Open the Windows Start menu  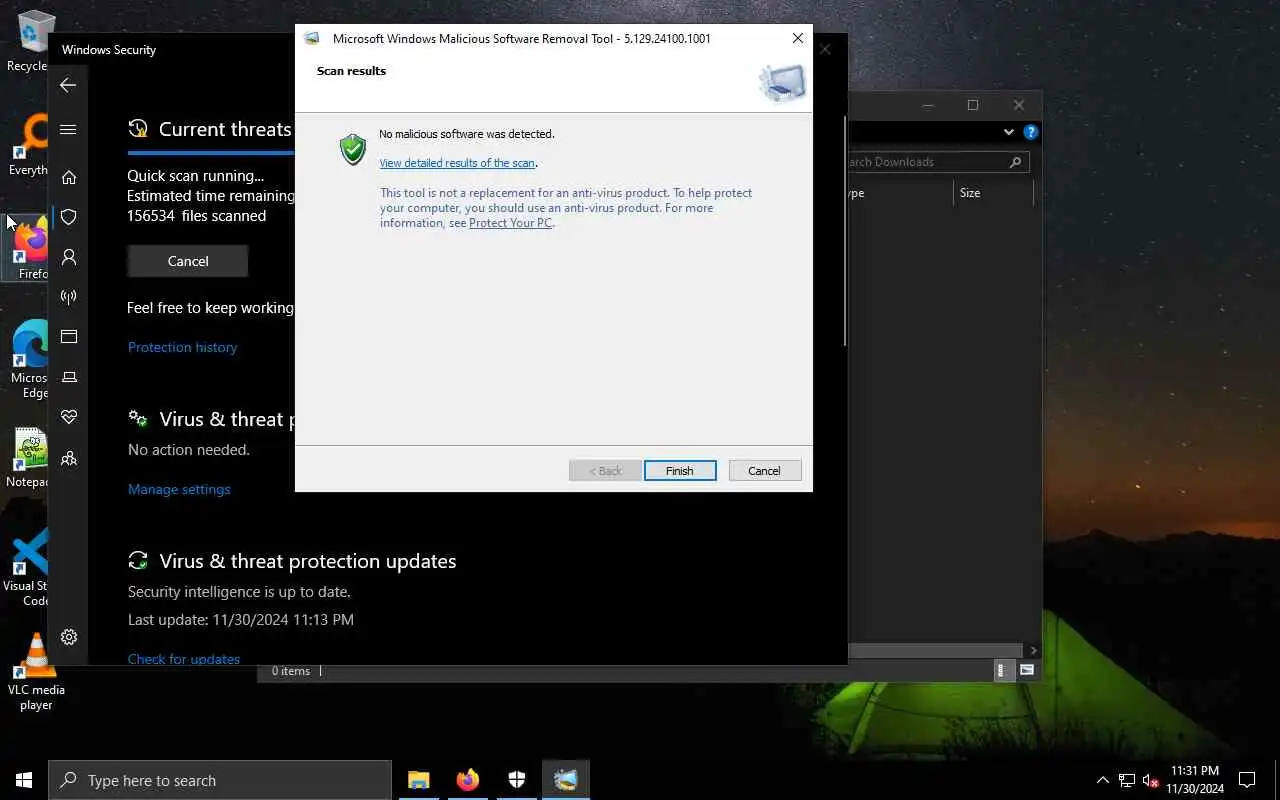[x=24, y=780]
